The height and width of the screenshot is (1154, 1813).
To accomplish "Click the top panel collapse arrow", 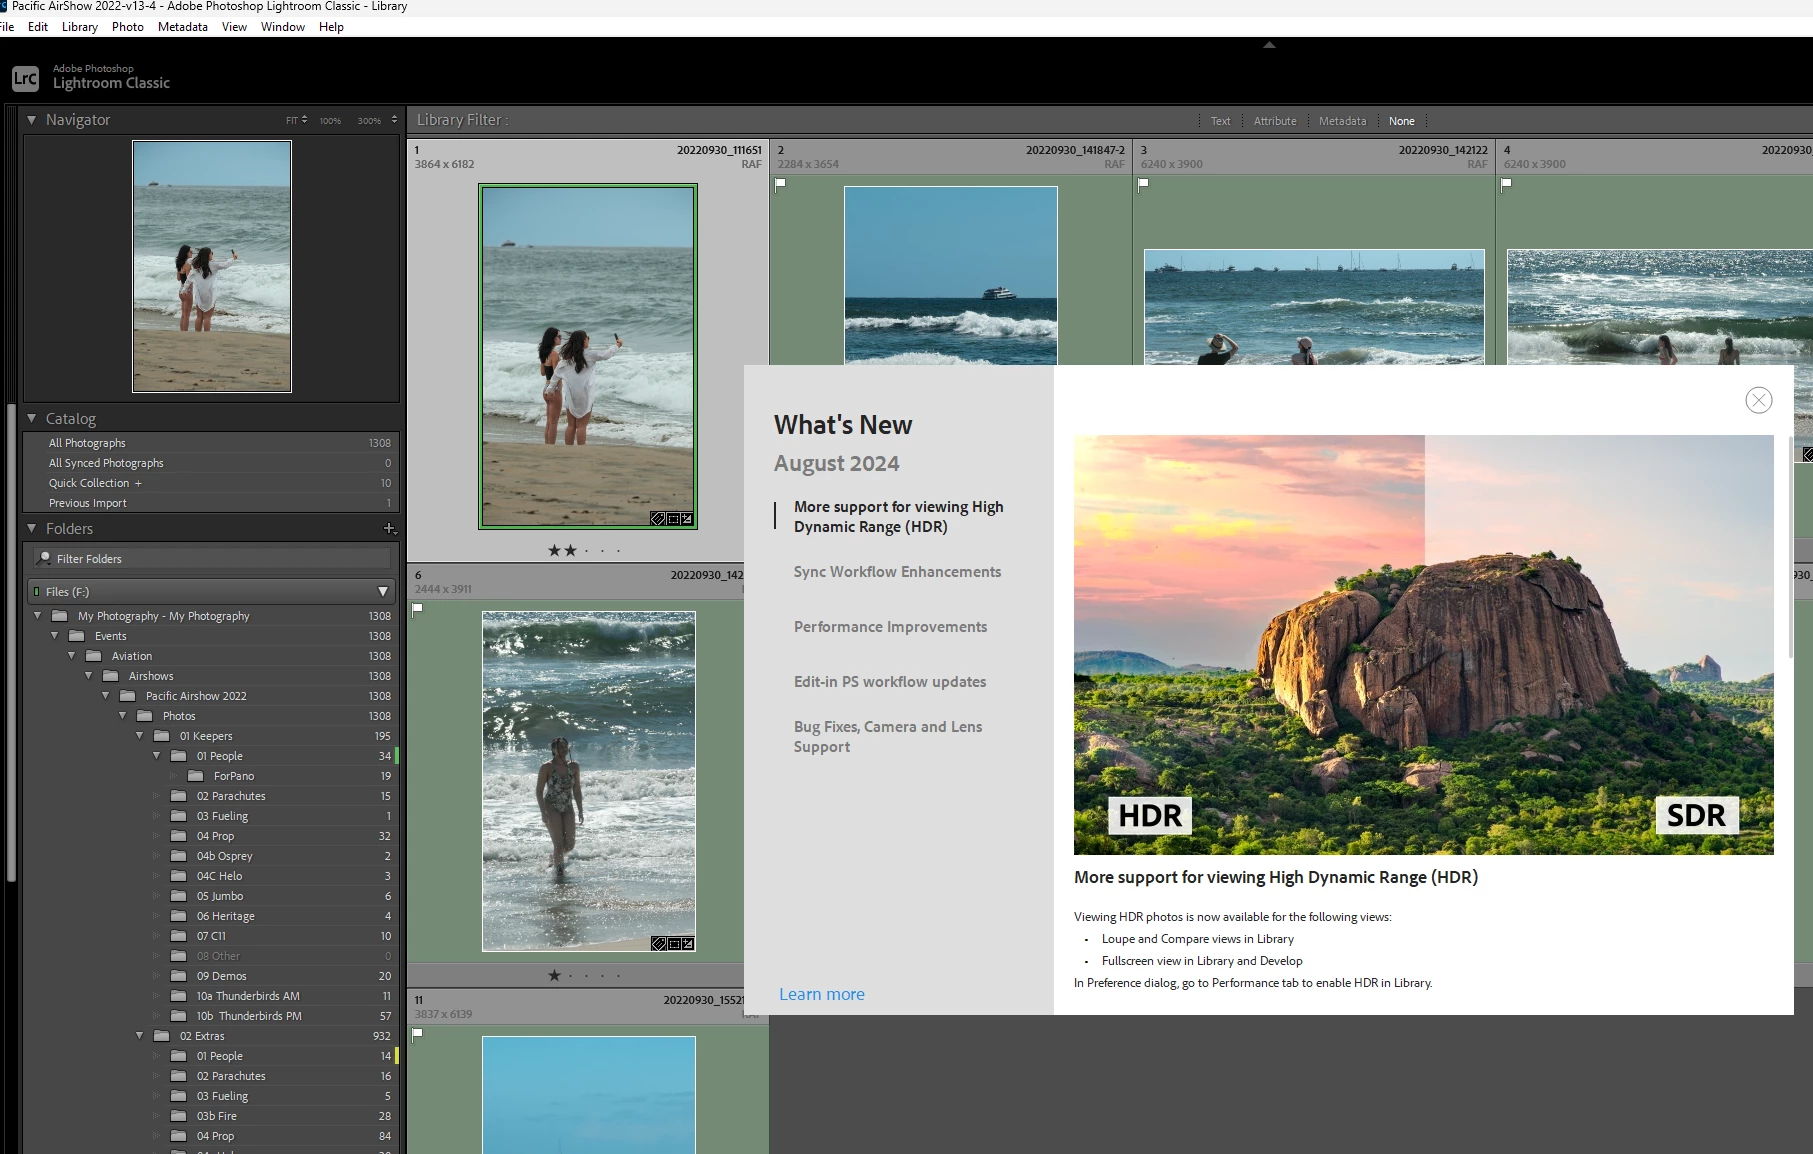I will [1269, 45].
